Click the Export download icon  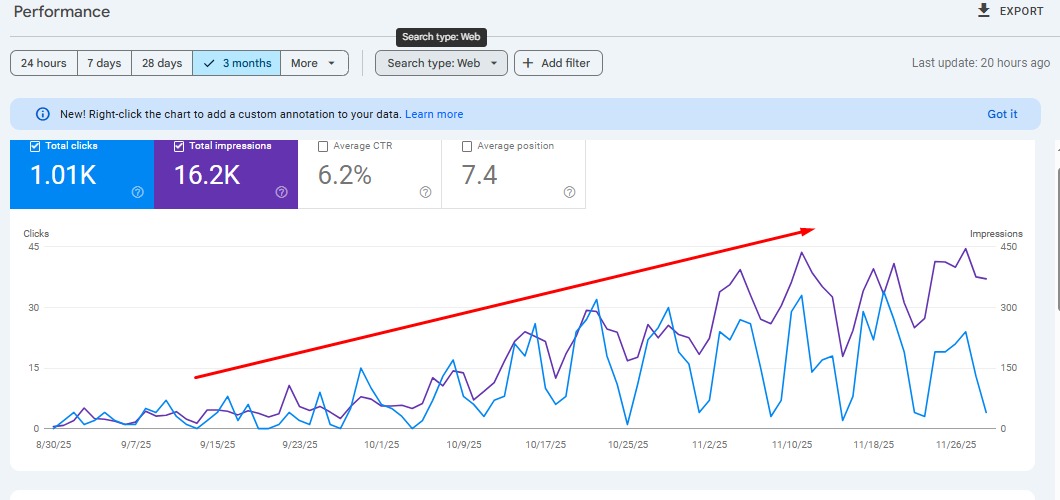coord(984,11)
